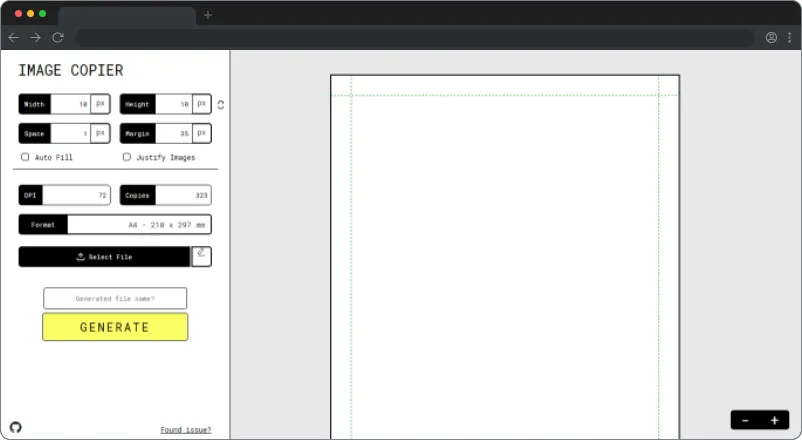Click the Generated file name field
The width and height of the screenshot is (802, 440).
(115, 298)
